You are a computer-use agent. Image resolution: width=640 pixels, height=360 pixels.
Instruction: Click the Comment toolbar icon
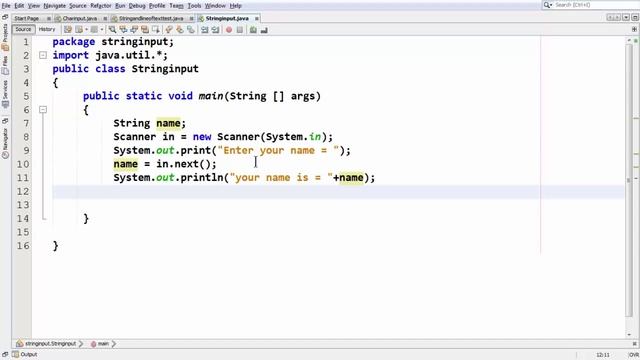pos(253,30)
